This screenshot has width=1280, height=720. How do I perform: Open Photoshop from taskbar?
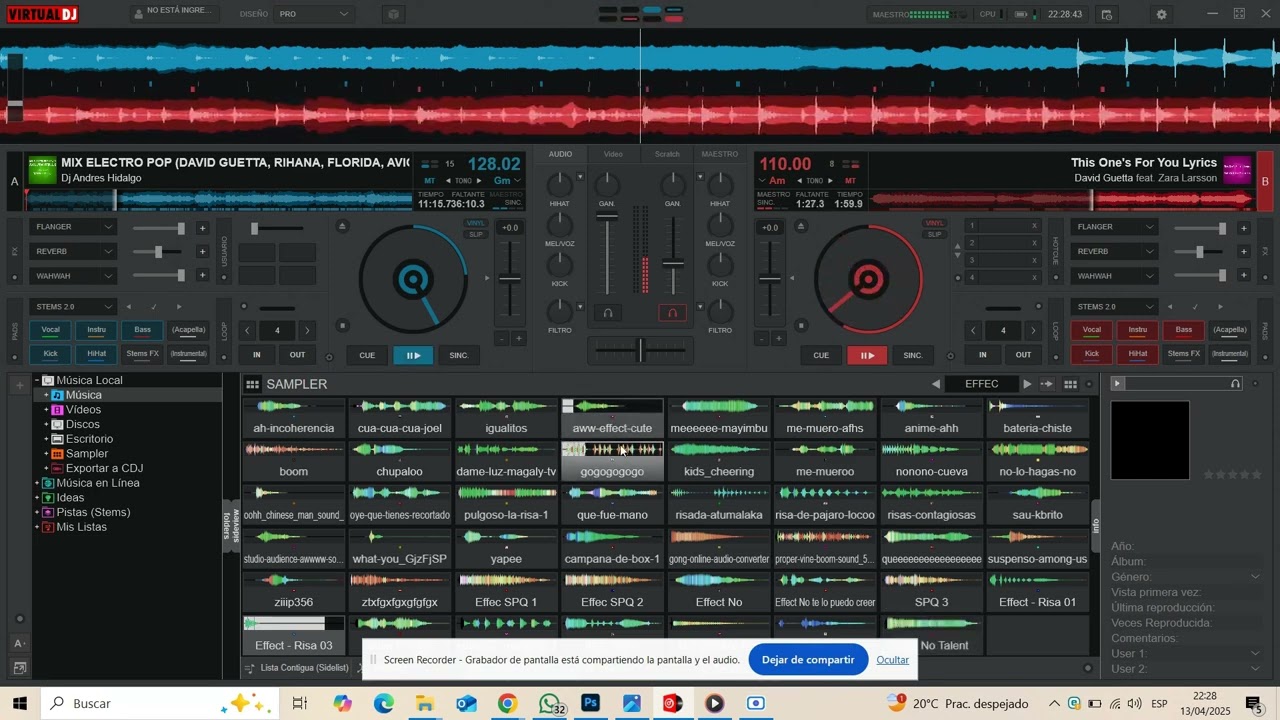[x=590, y=704]
